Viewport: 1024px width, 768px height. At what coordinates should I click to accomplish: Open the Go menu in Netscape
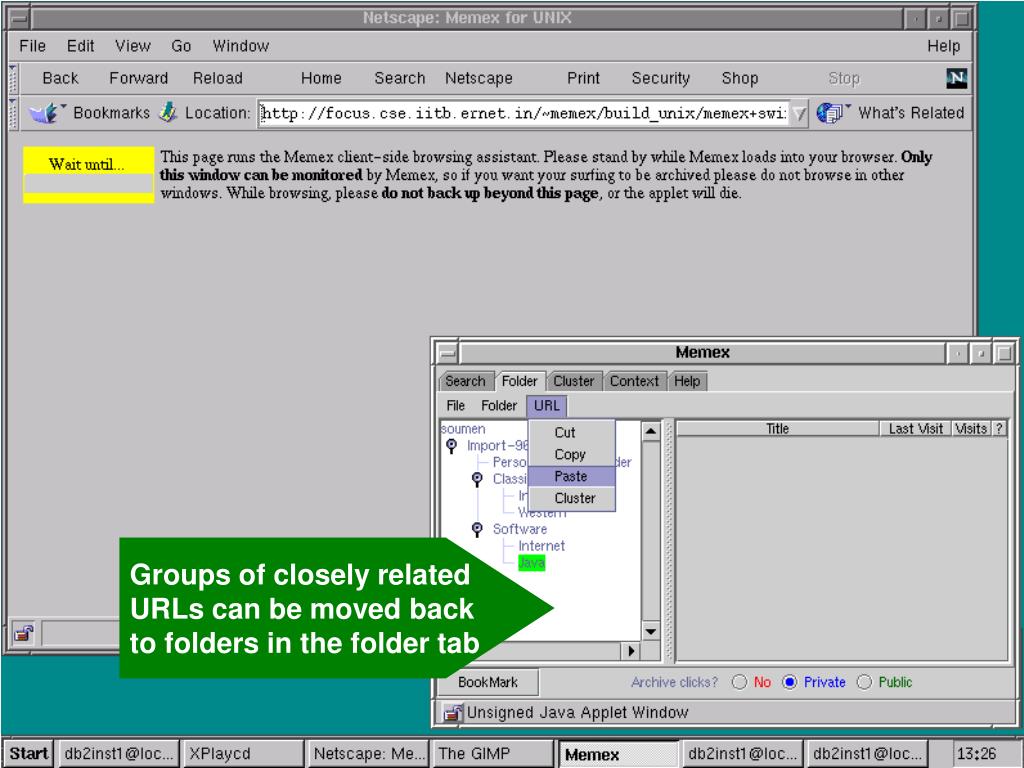click(x=181, y=46)
